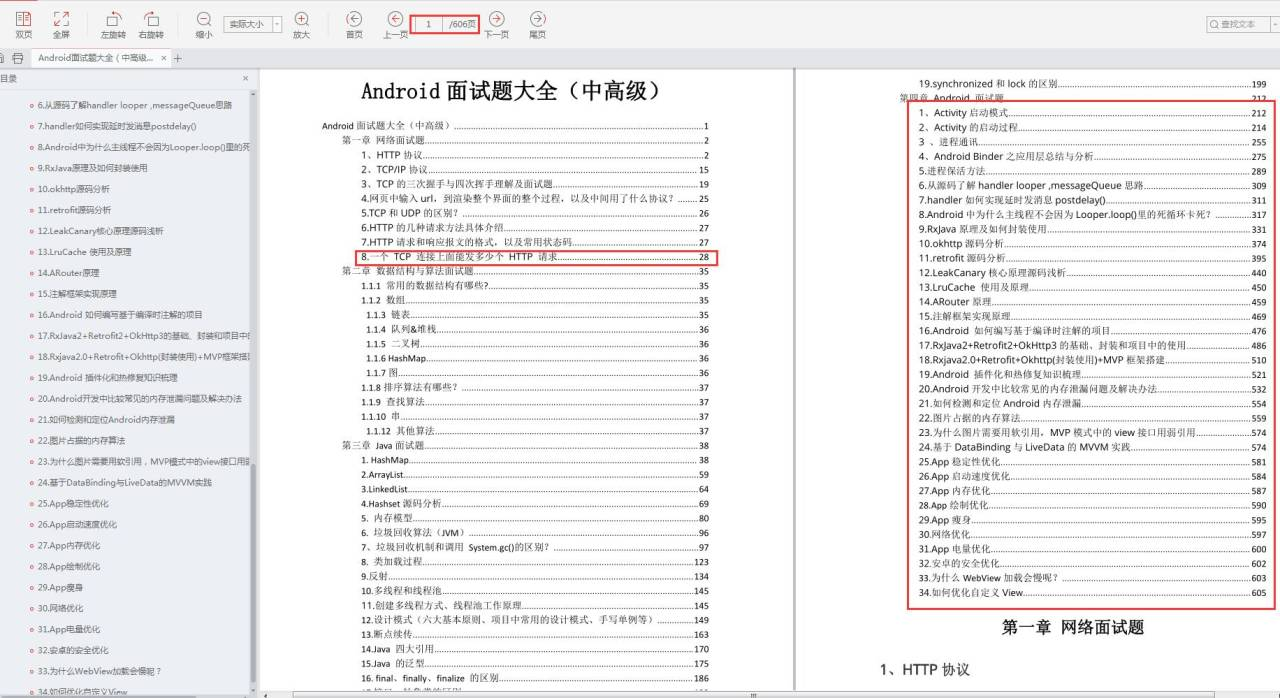Zoom in with the 放大 button
The width and height of the screenshot is (1280, 698).
point(301,24)
